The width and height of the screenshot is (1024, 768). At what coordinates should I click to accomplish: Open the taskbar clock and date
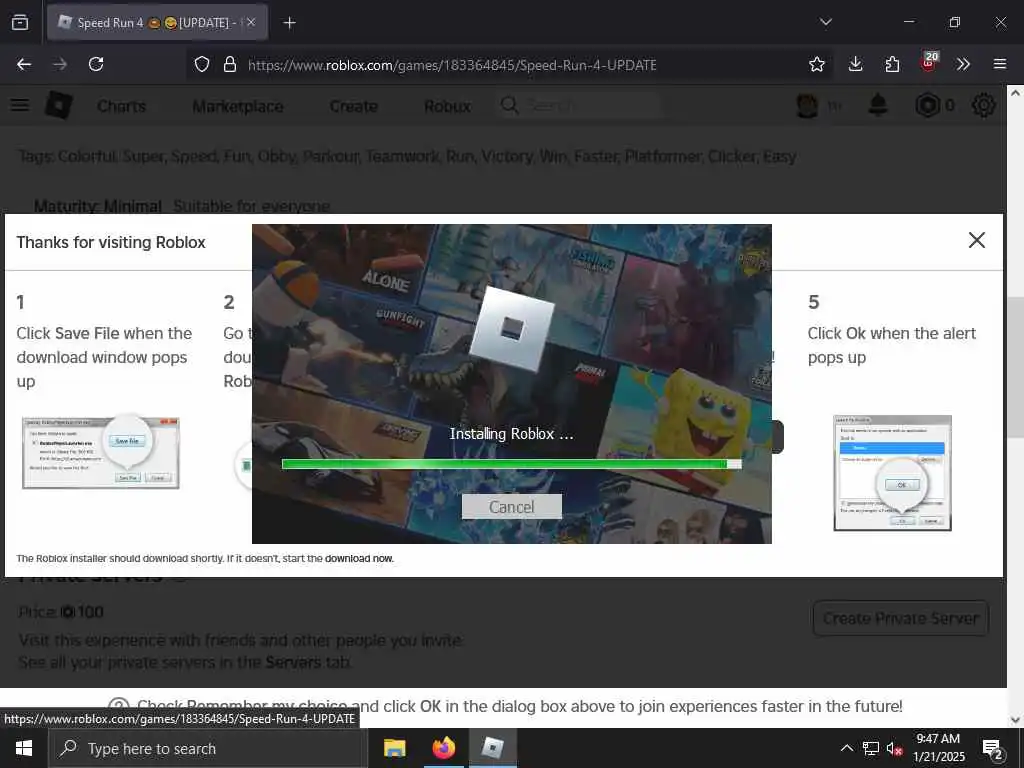pyautogui.click(x=938, y=748)
